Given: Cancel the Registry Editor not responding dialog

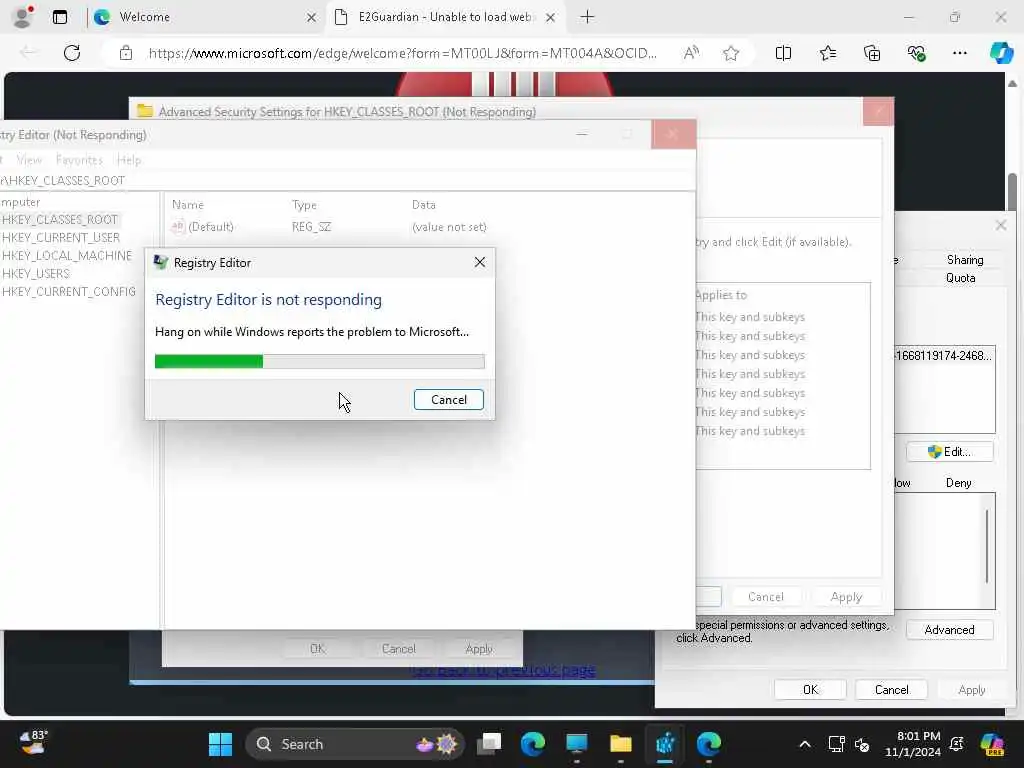Looking at the screenshot, I should point(449,400).
